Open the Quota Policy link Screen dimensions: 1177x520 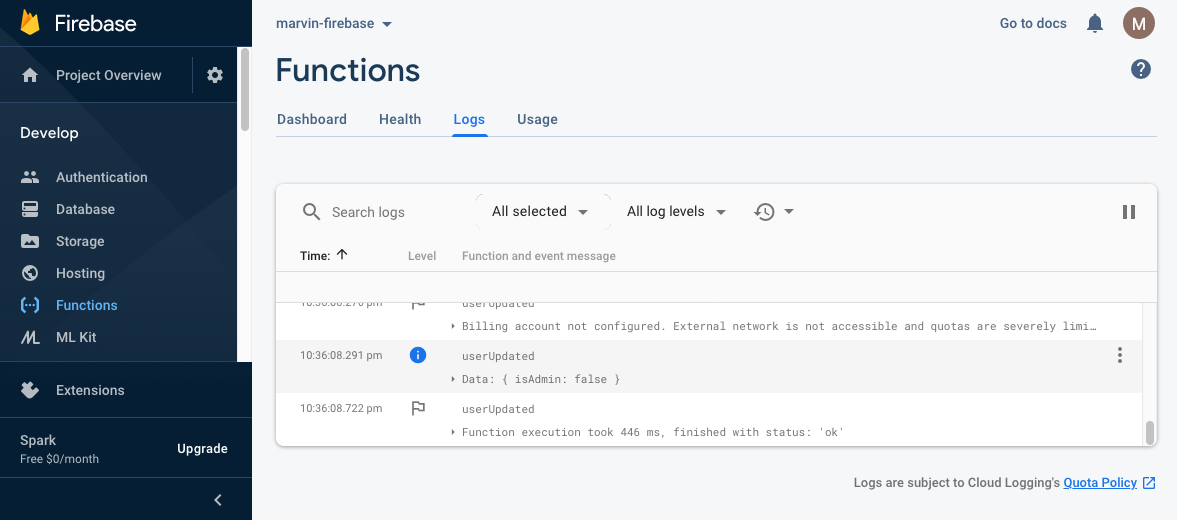tap(1100, 483)
